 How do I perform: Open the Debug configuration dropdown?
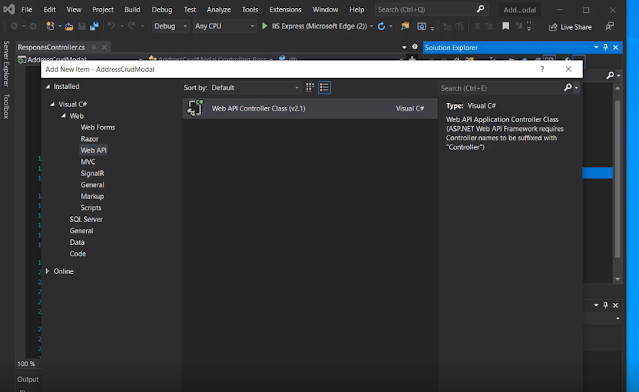coord(170,26)
